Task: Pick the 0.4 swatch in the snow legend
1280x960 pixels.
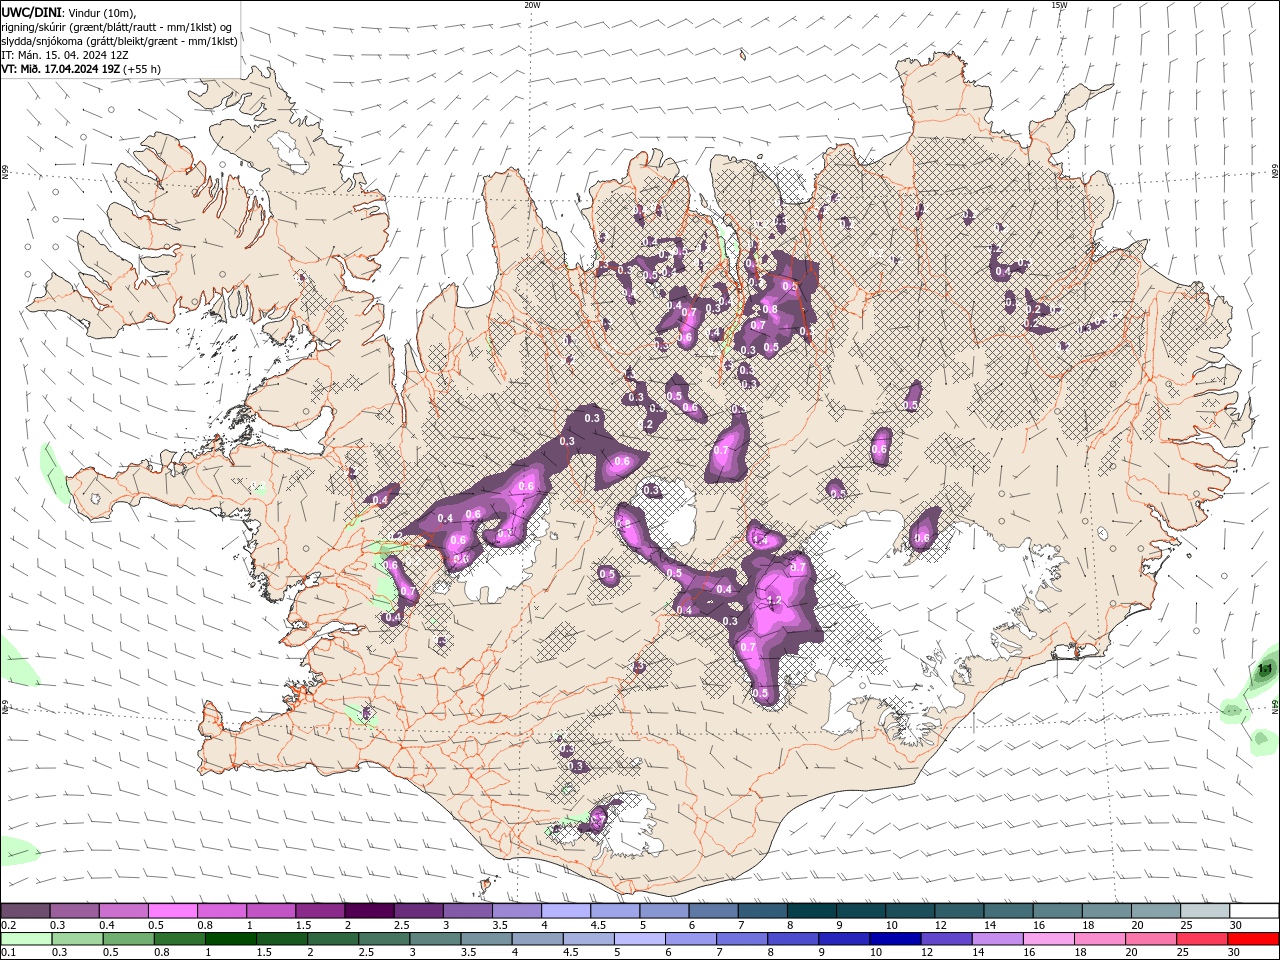Action: tap(123, 910)
